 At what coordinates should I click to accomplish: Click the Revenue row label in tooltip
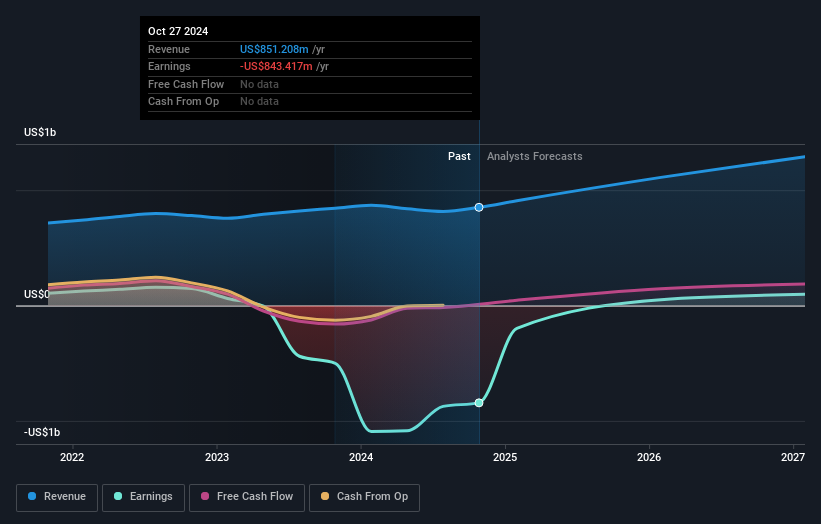[x=169, y=49]
